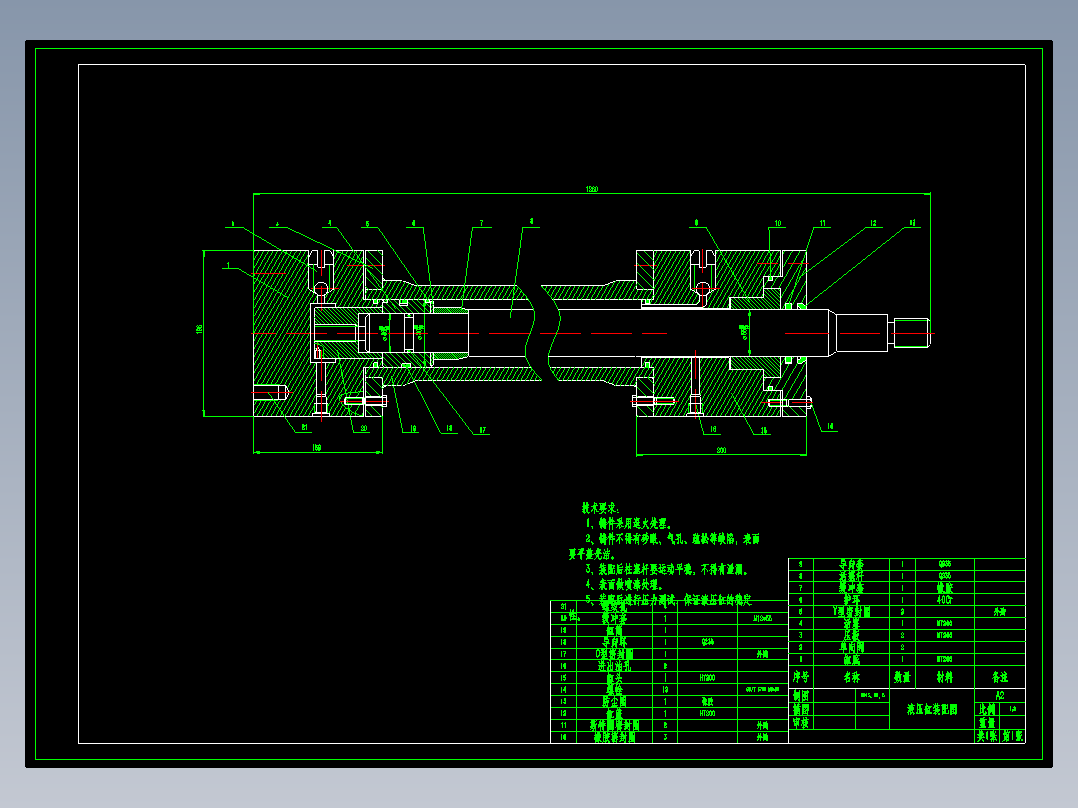Viewport: 1078px width, 808px height.
Task: Click the 审核 label in title block
Action: (x=801, y=723)
